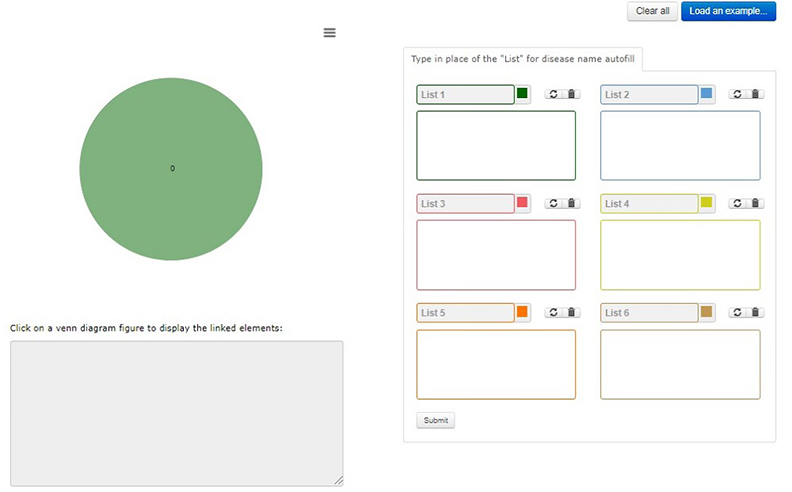Open the blue List 2 color swatch
Image resolution: width=792 pixels, height=492 pixels.
[x=707, y=93]
